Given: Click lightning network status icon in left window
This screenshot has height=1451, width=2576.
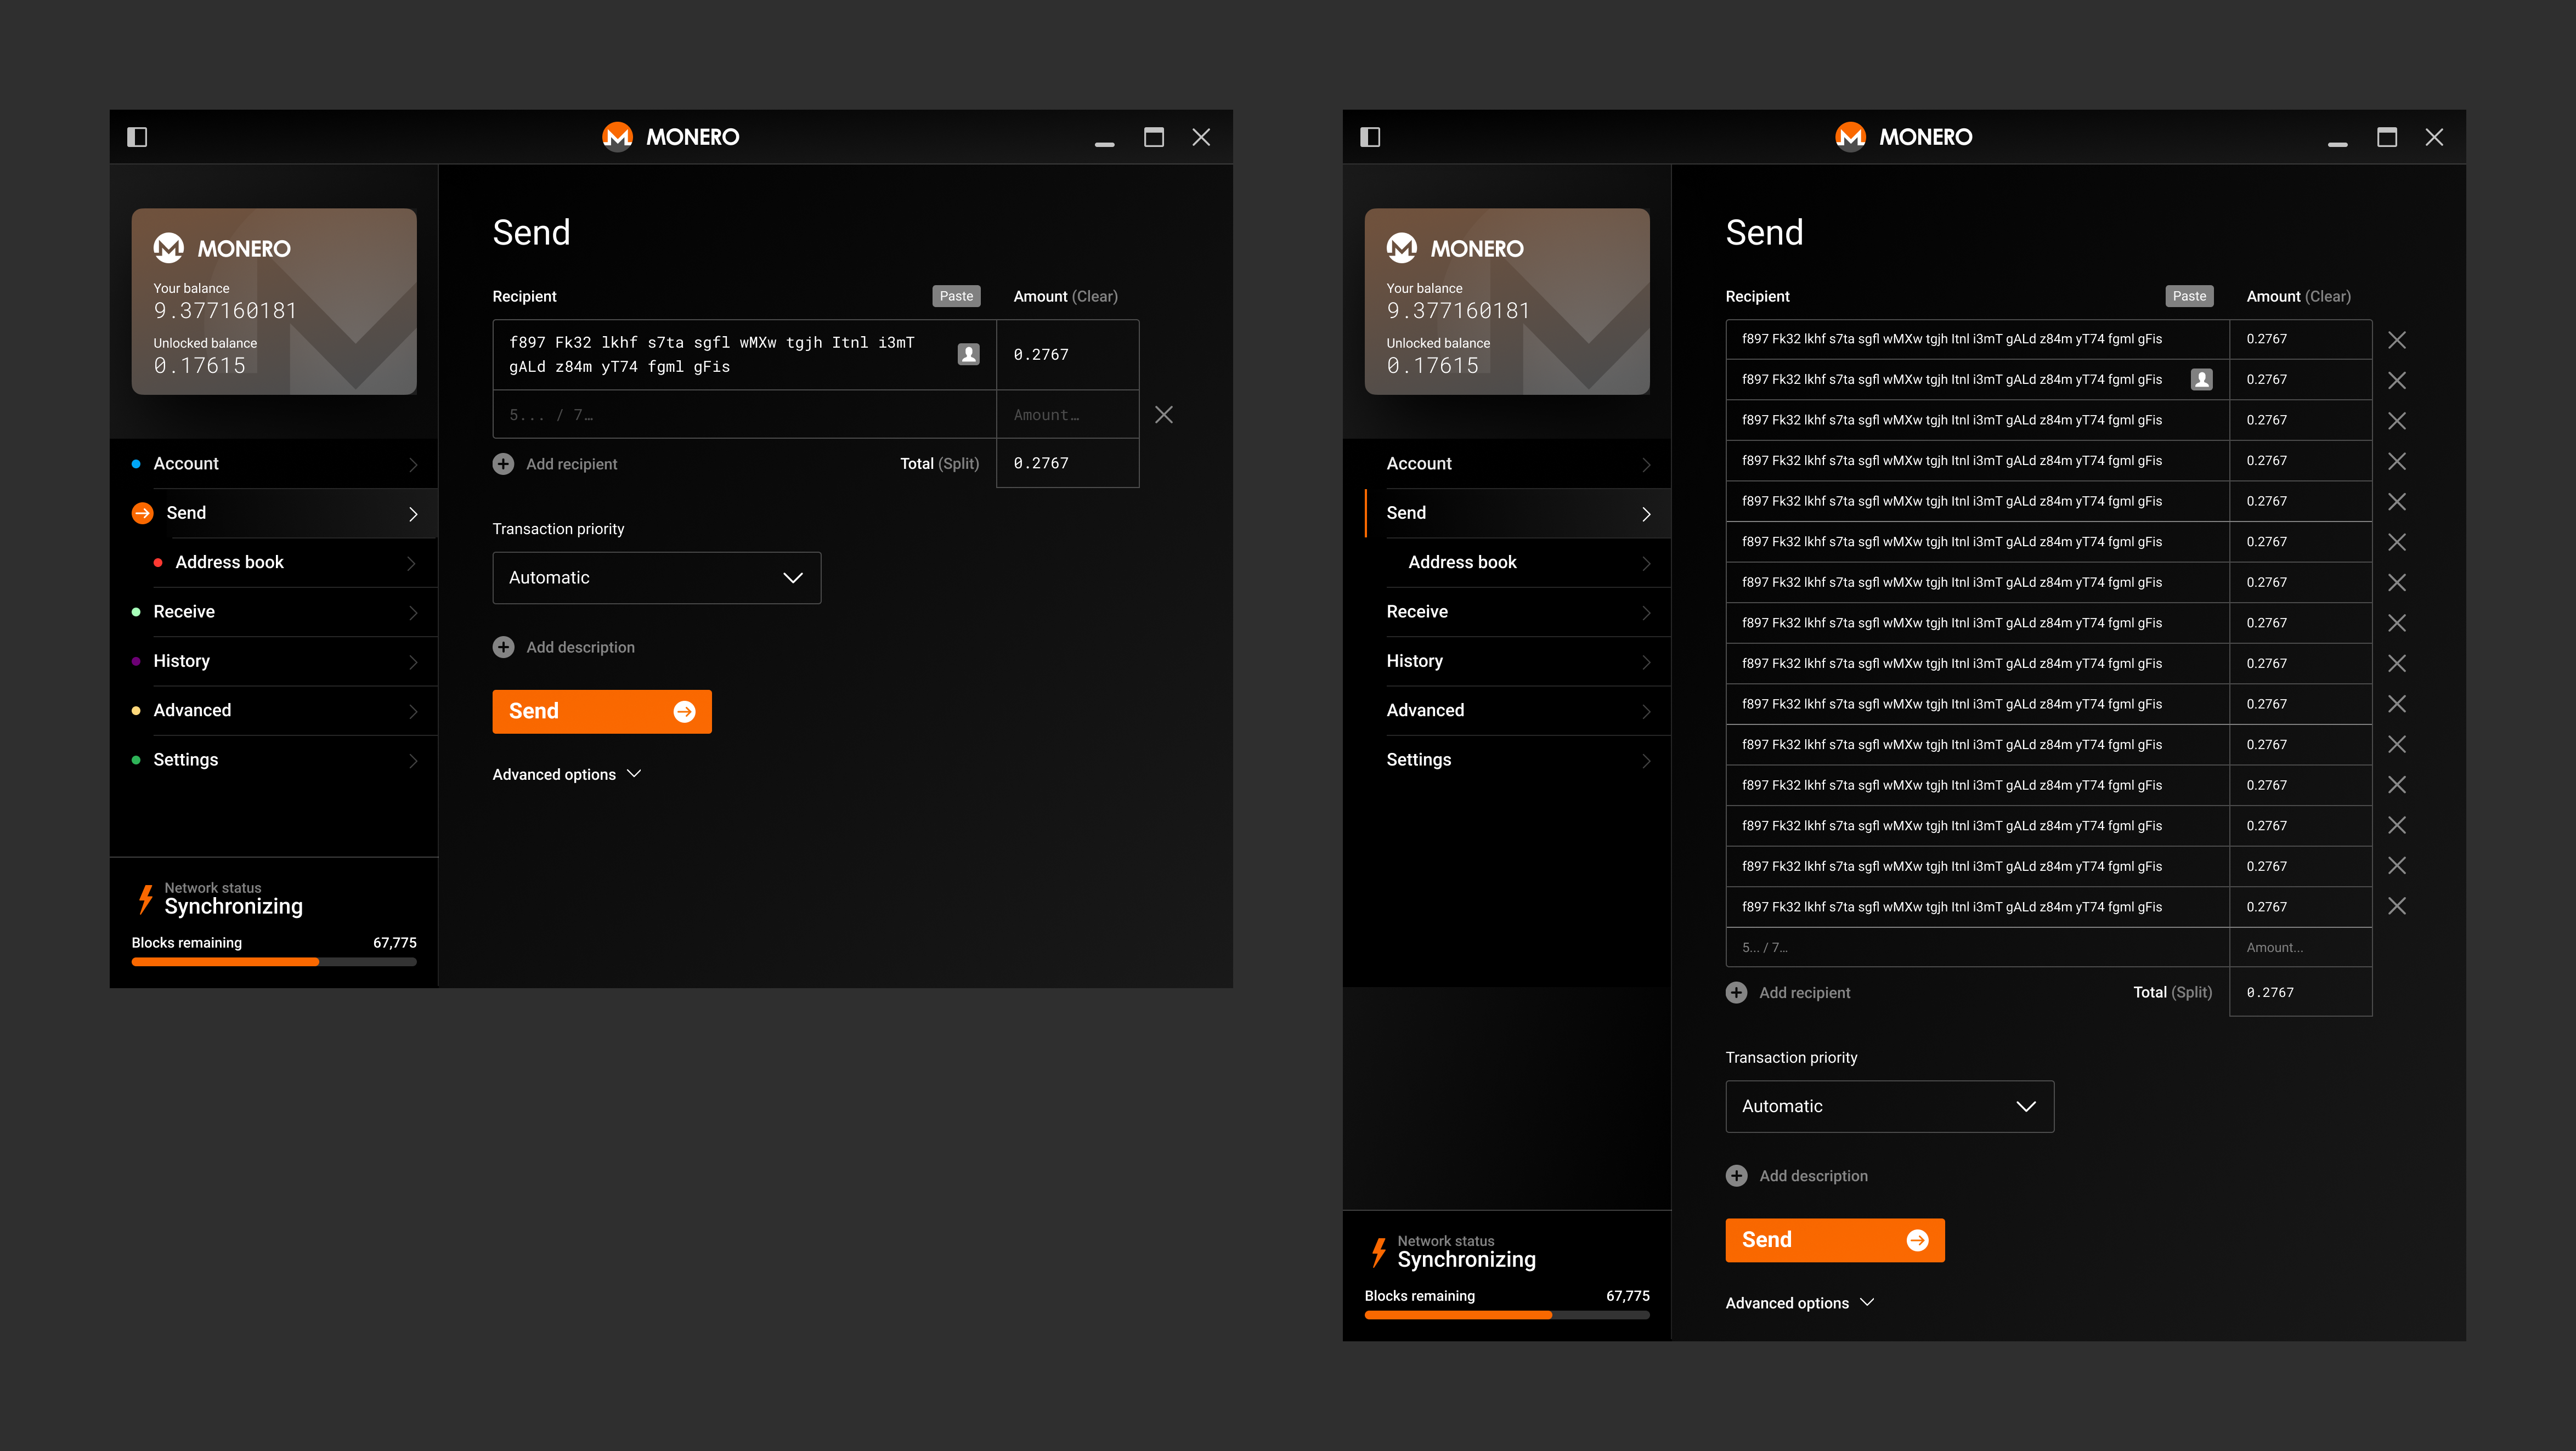Looking at the screenshot, I should [x=146, y=899].
